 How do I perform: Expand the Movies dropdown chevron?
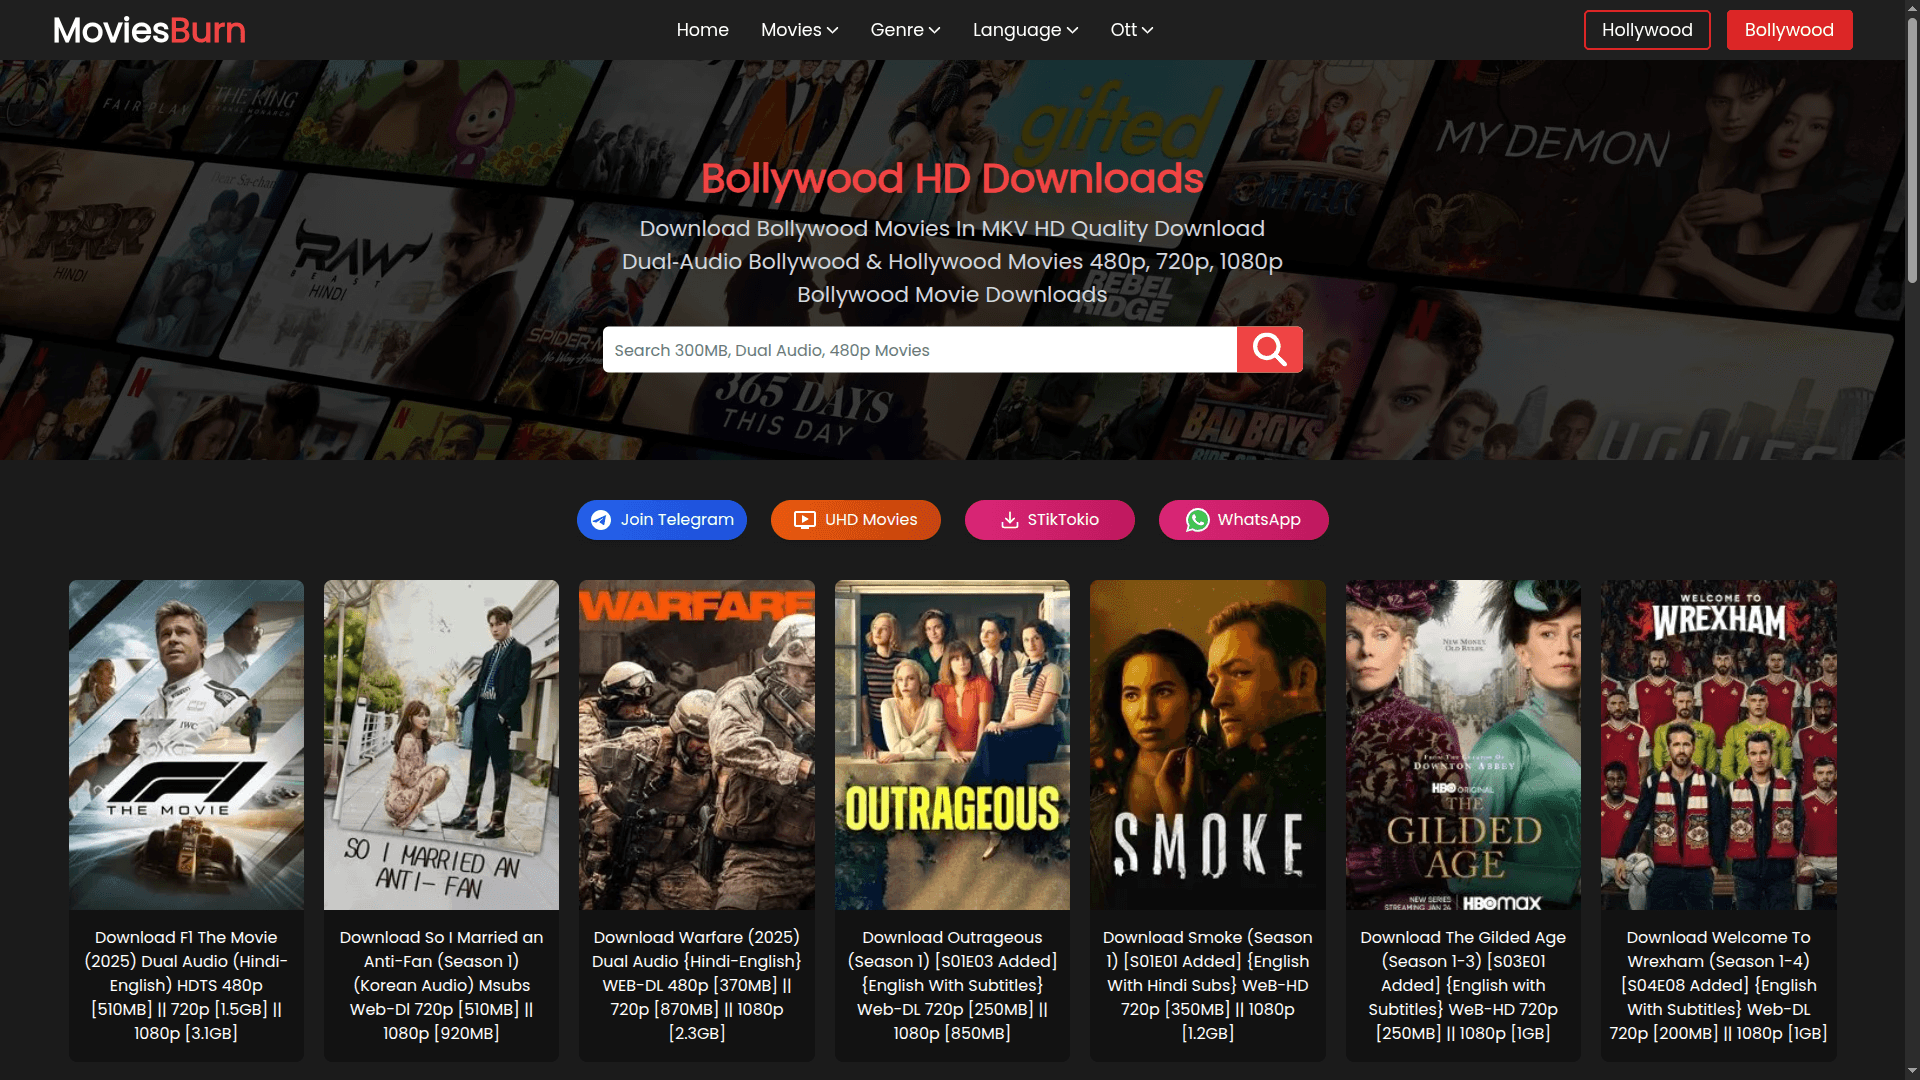(x=833, y=30)
